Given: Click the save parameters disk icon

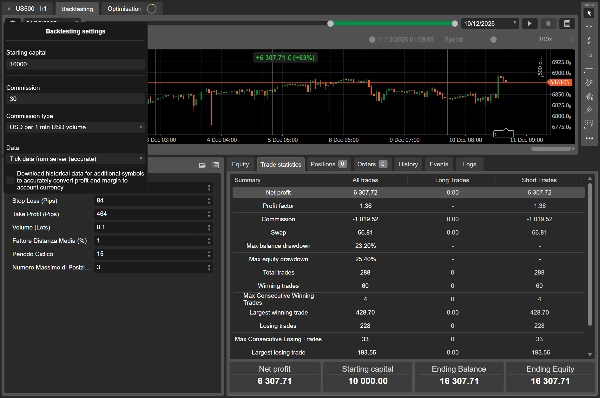Looking at the screenshot, I should (216, 165).
